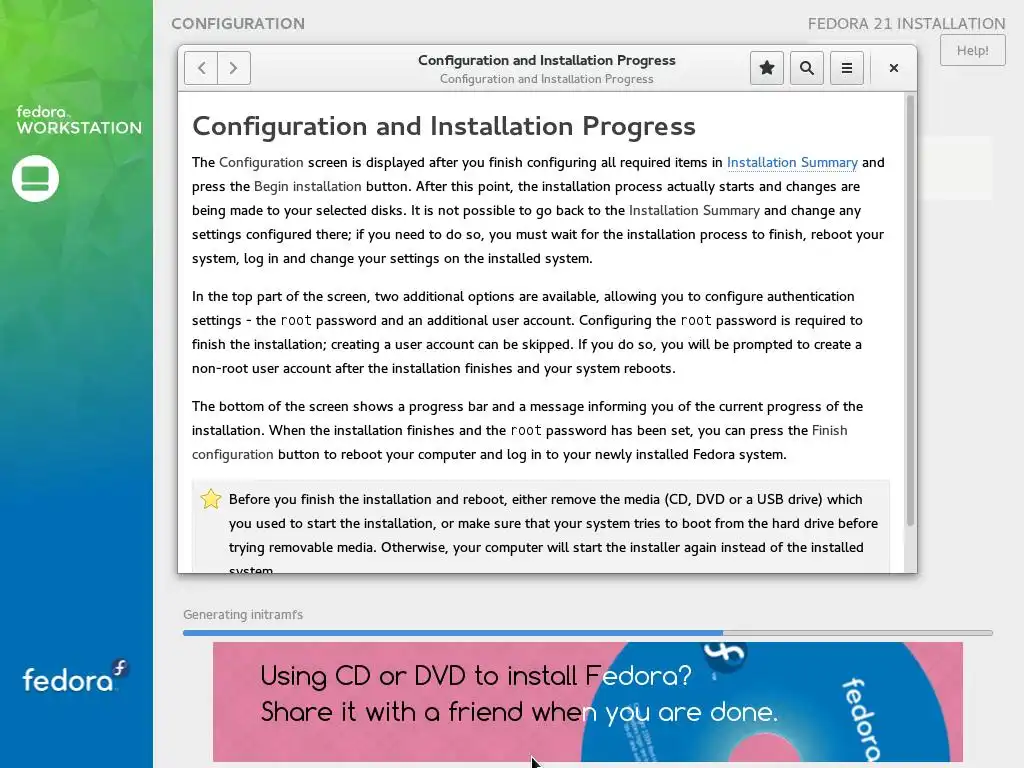
Task: Click the installation progress bar
Action: pos(588,633)
